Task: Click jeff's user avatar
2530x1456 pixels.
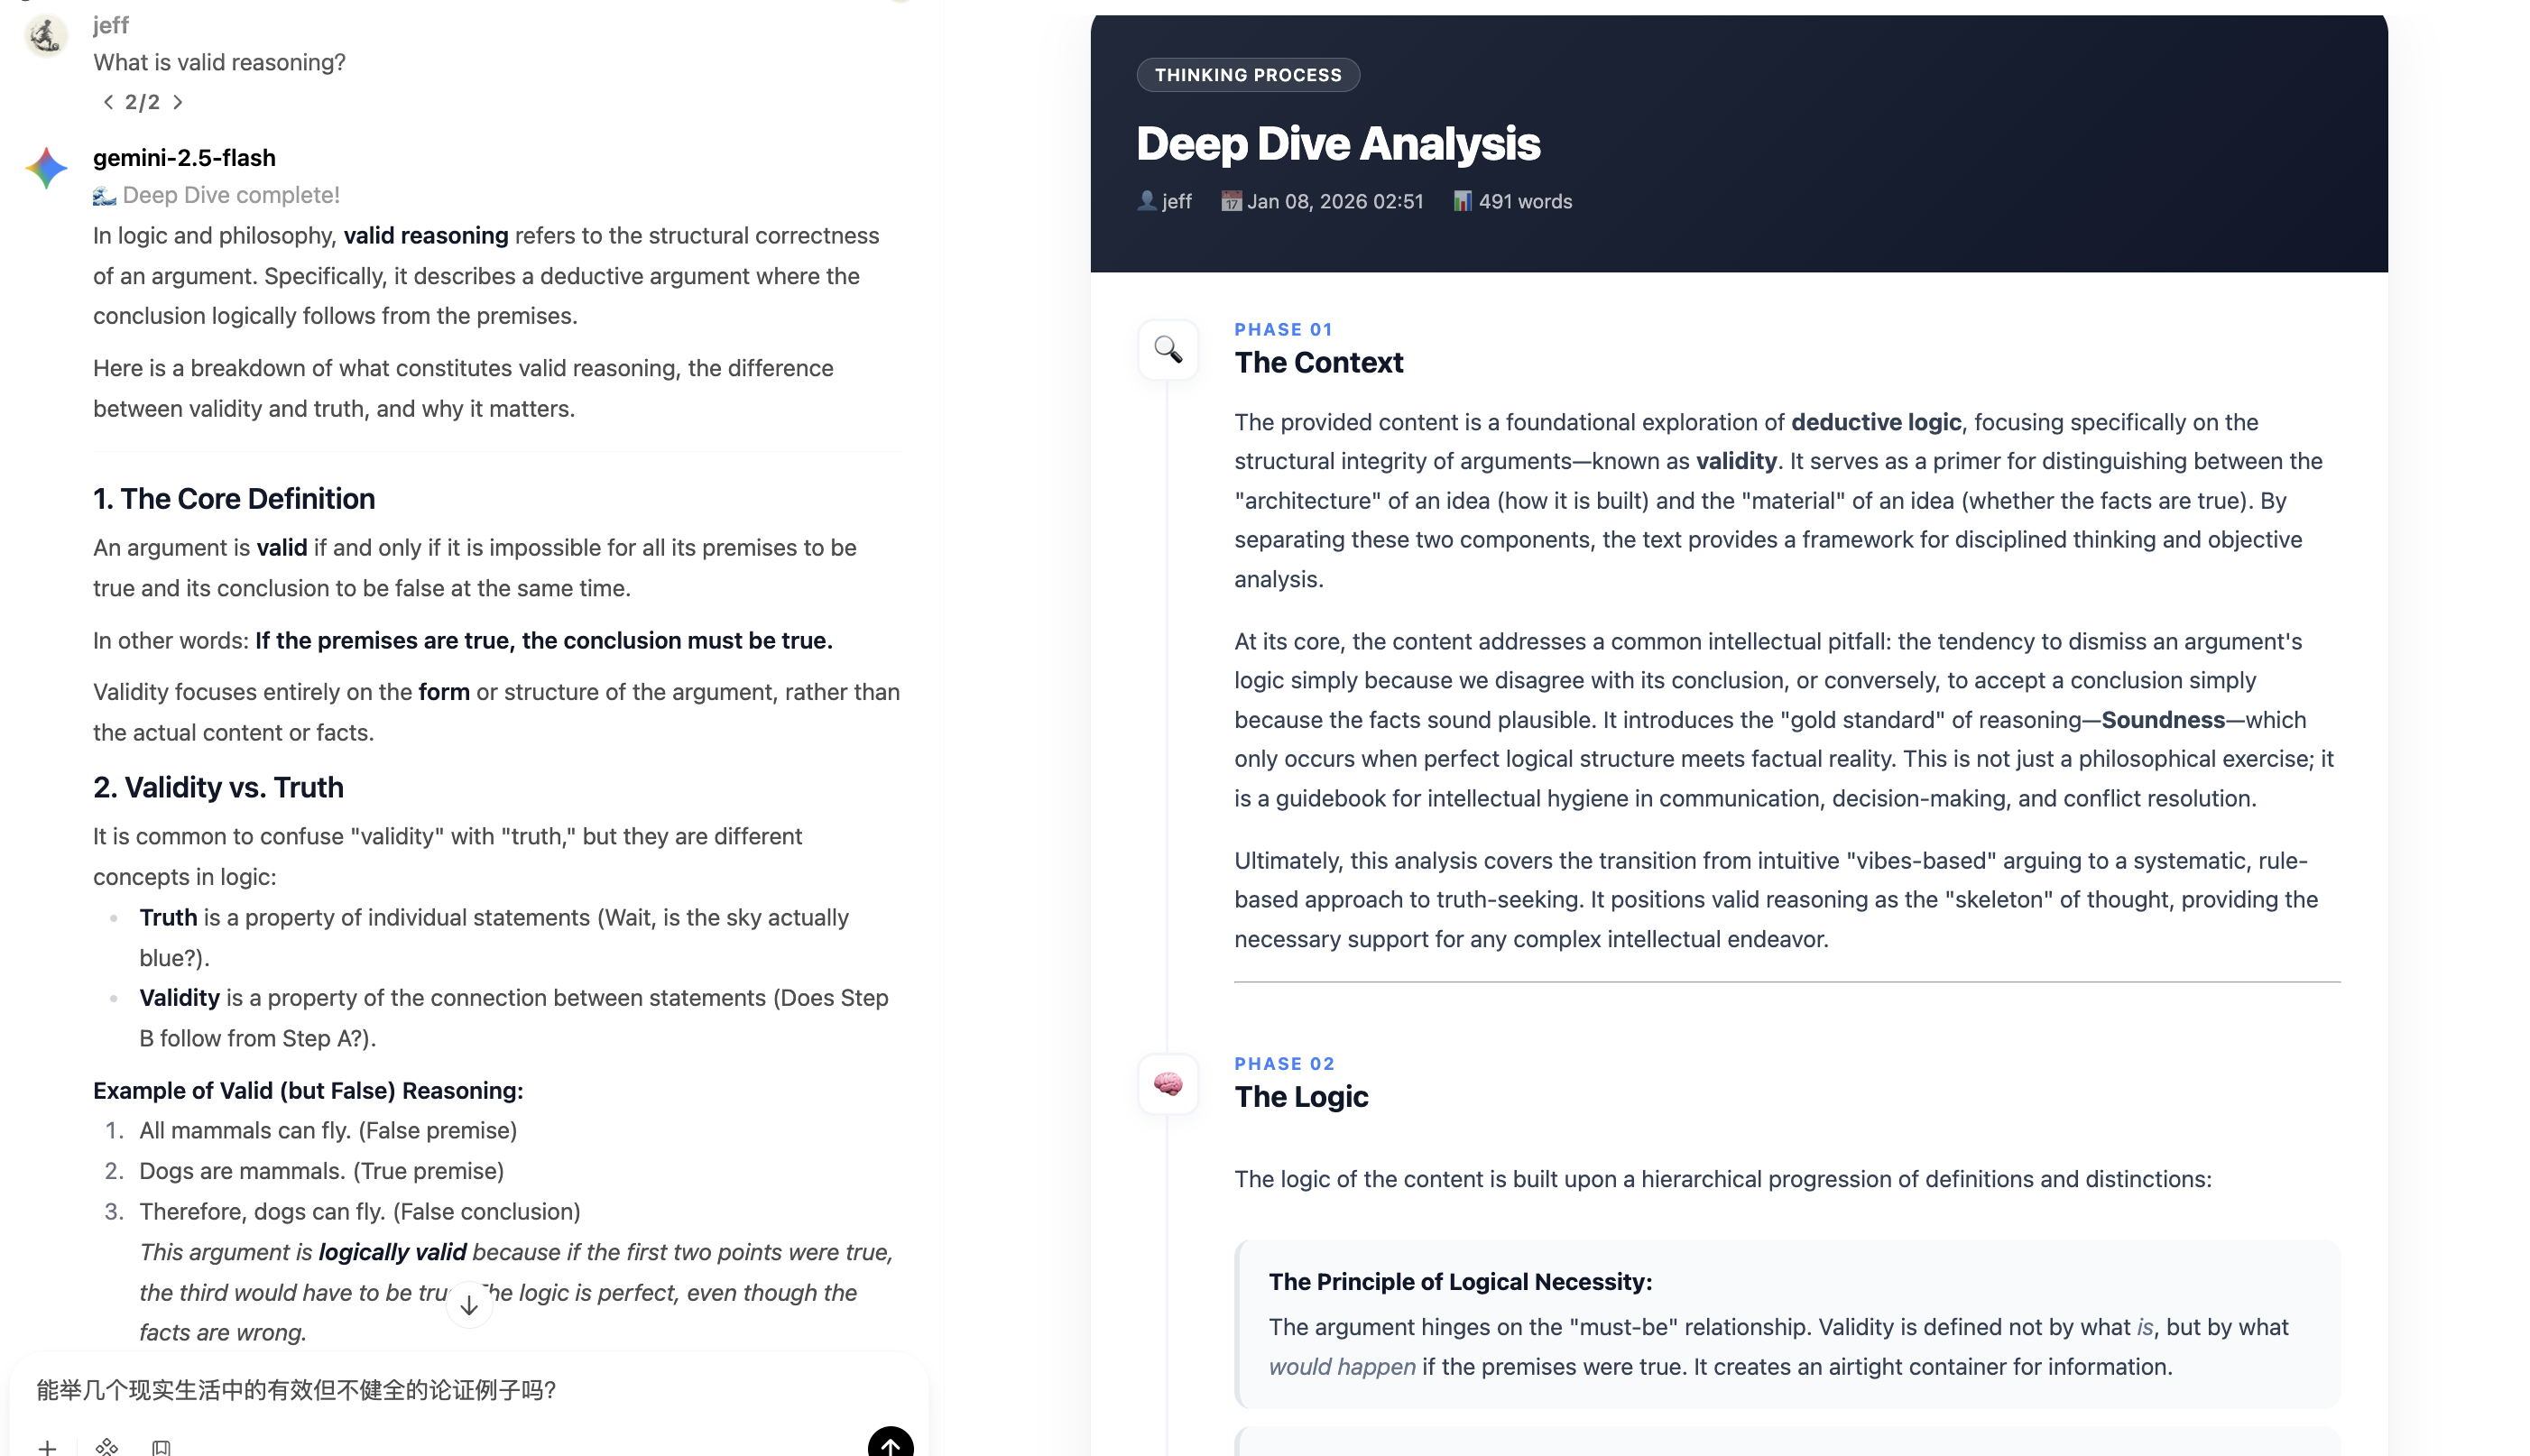Action: coord(45,36)
